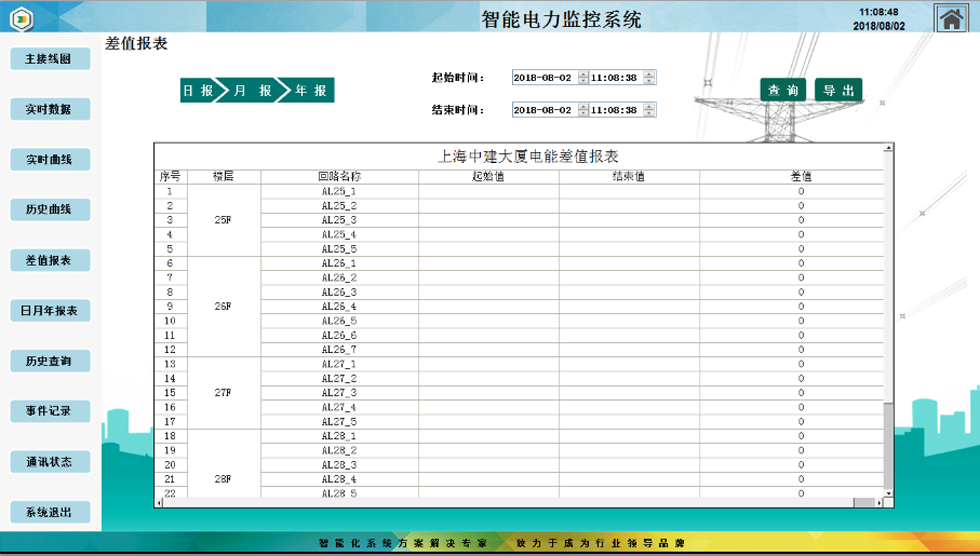Go to 实时数据 page
Screen dimensions: 980x556
[49, 109]
